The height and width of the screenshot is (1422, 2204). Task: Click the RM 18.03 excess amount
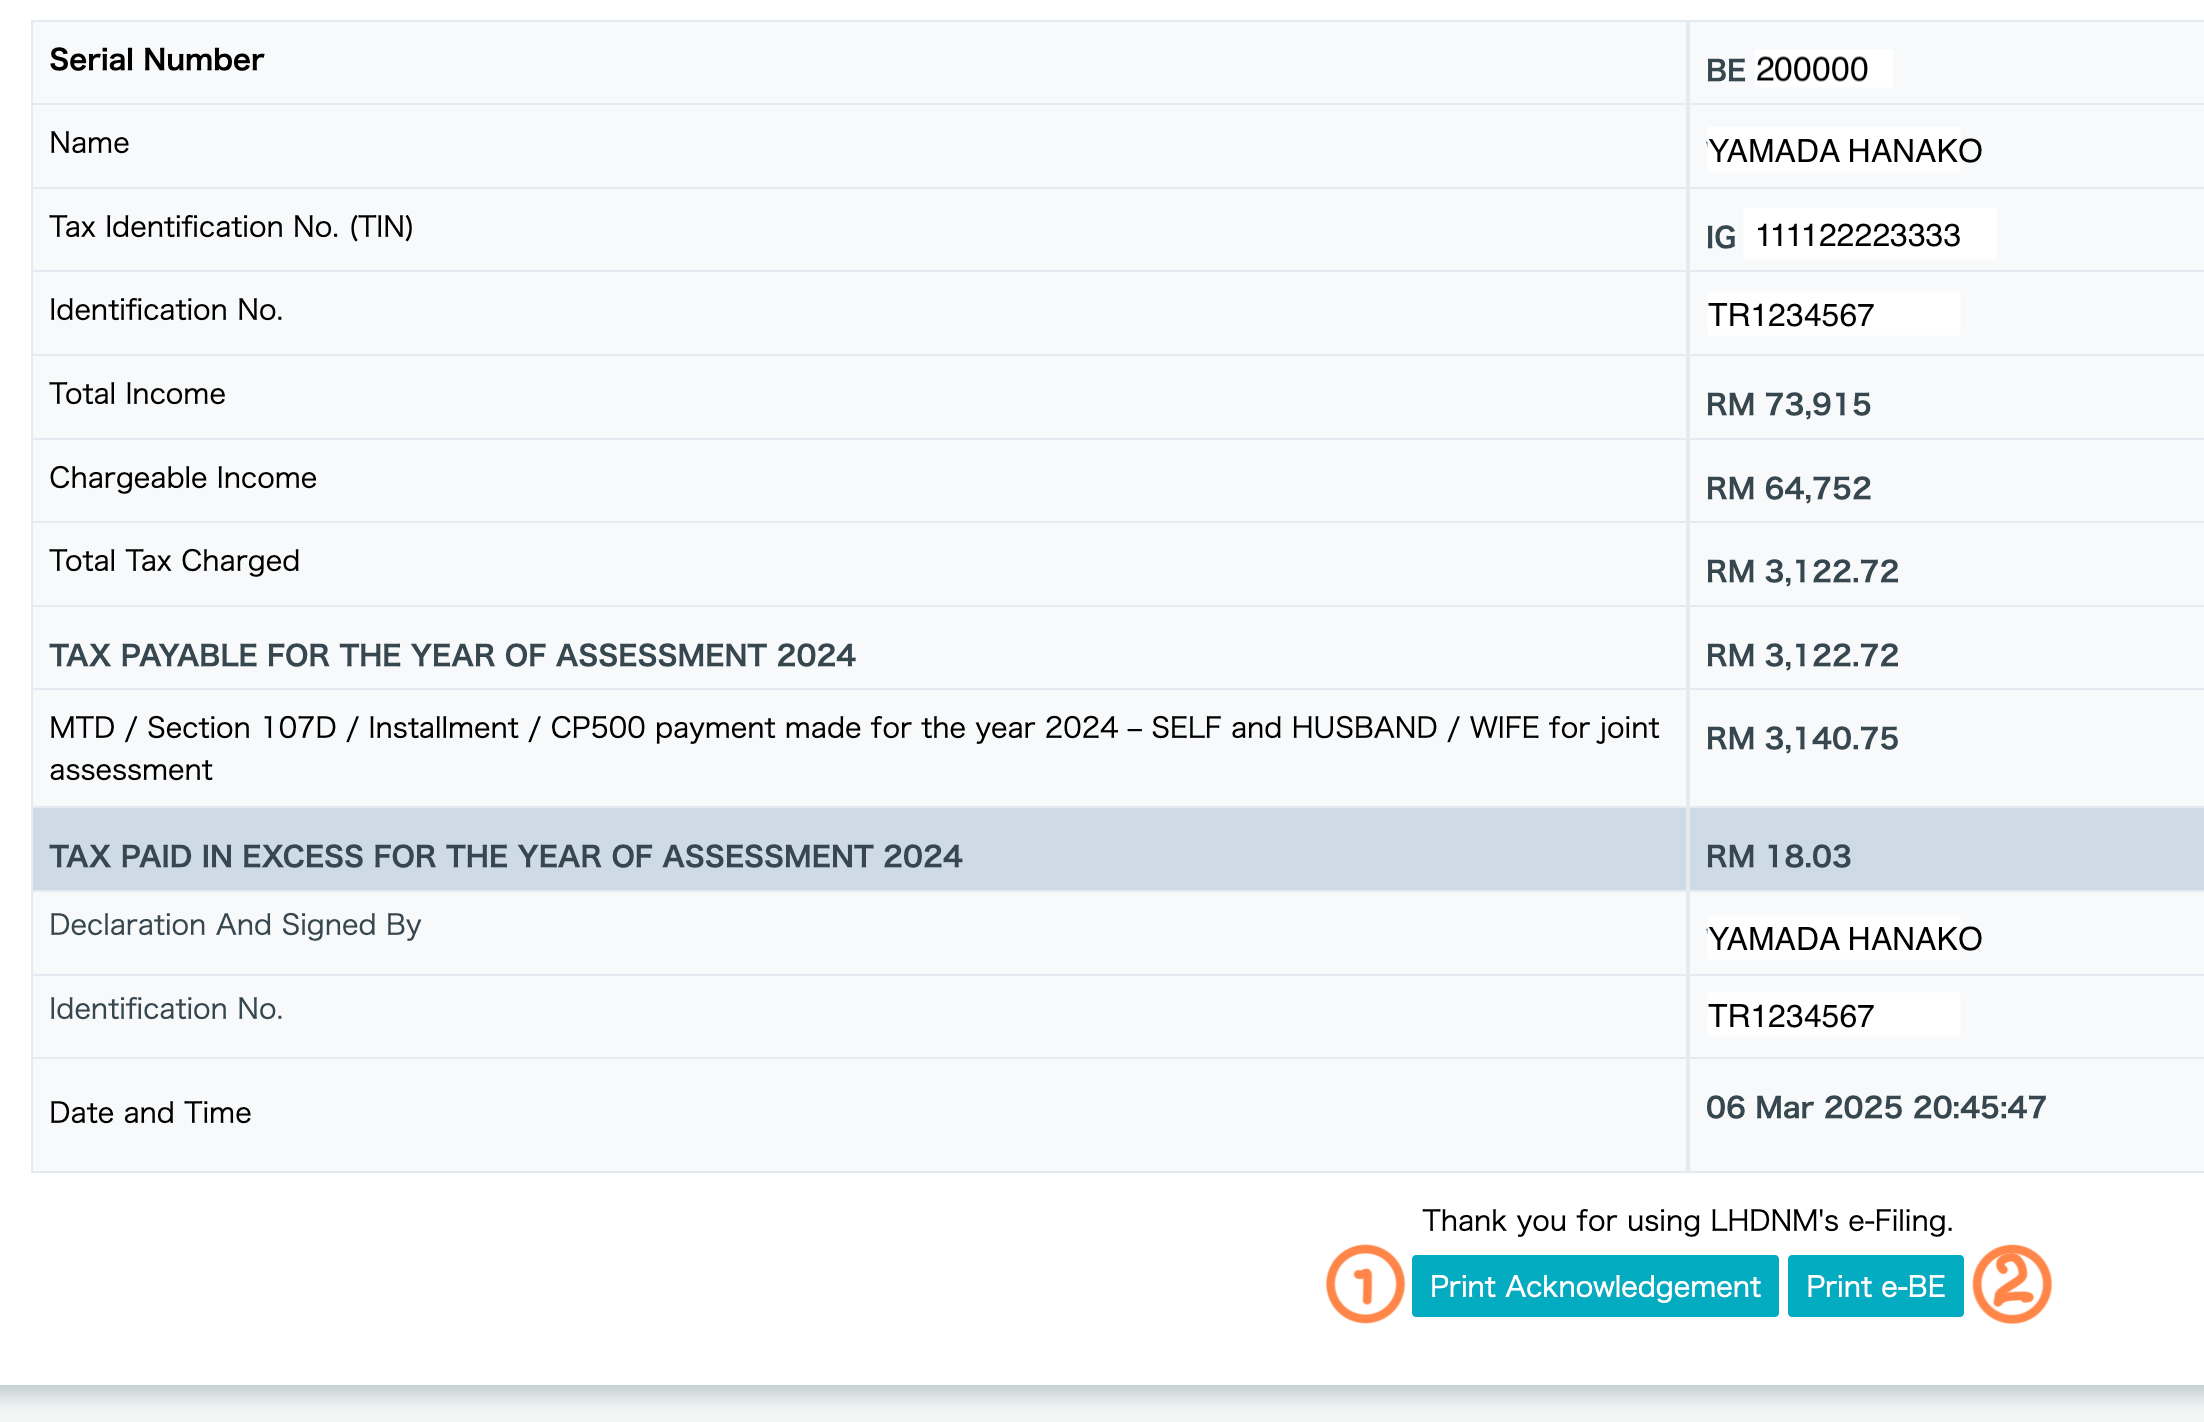click(x=1778, y=856)
